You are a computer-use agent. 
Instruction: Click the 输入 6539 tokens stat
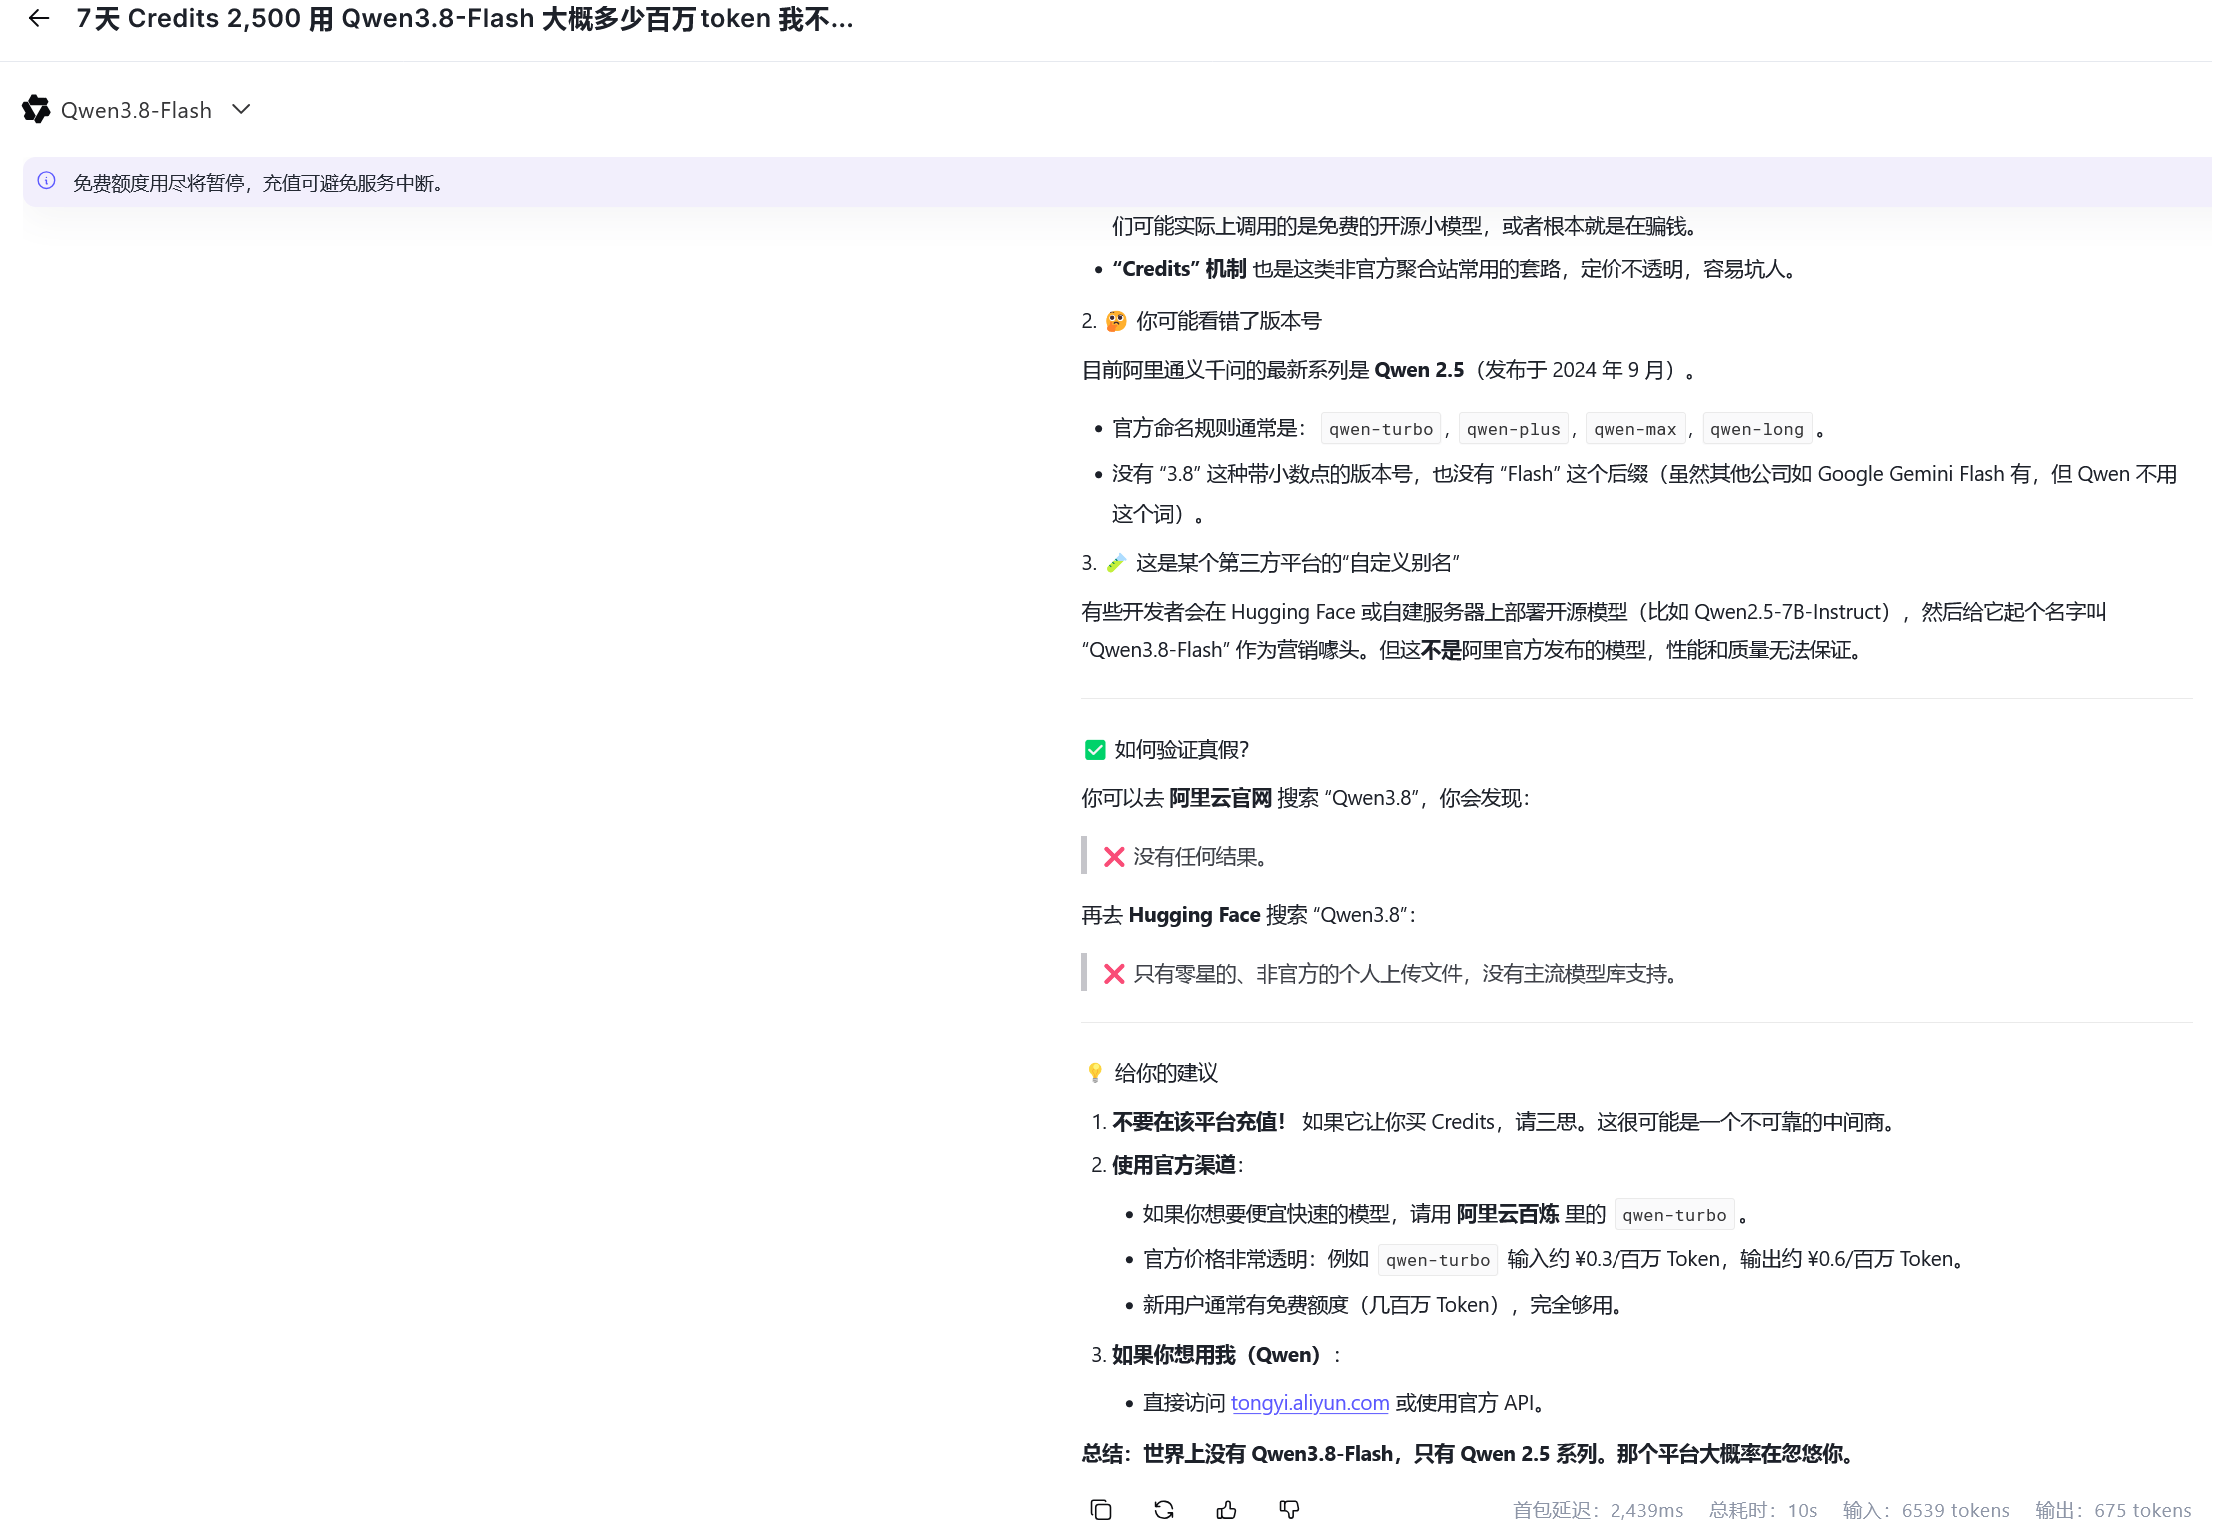[x=1926, y=1510]
